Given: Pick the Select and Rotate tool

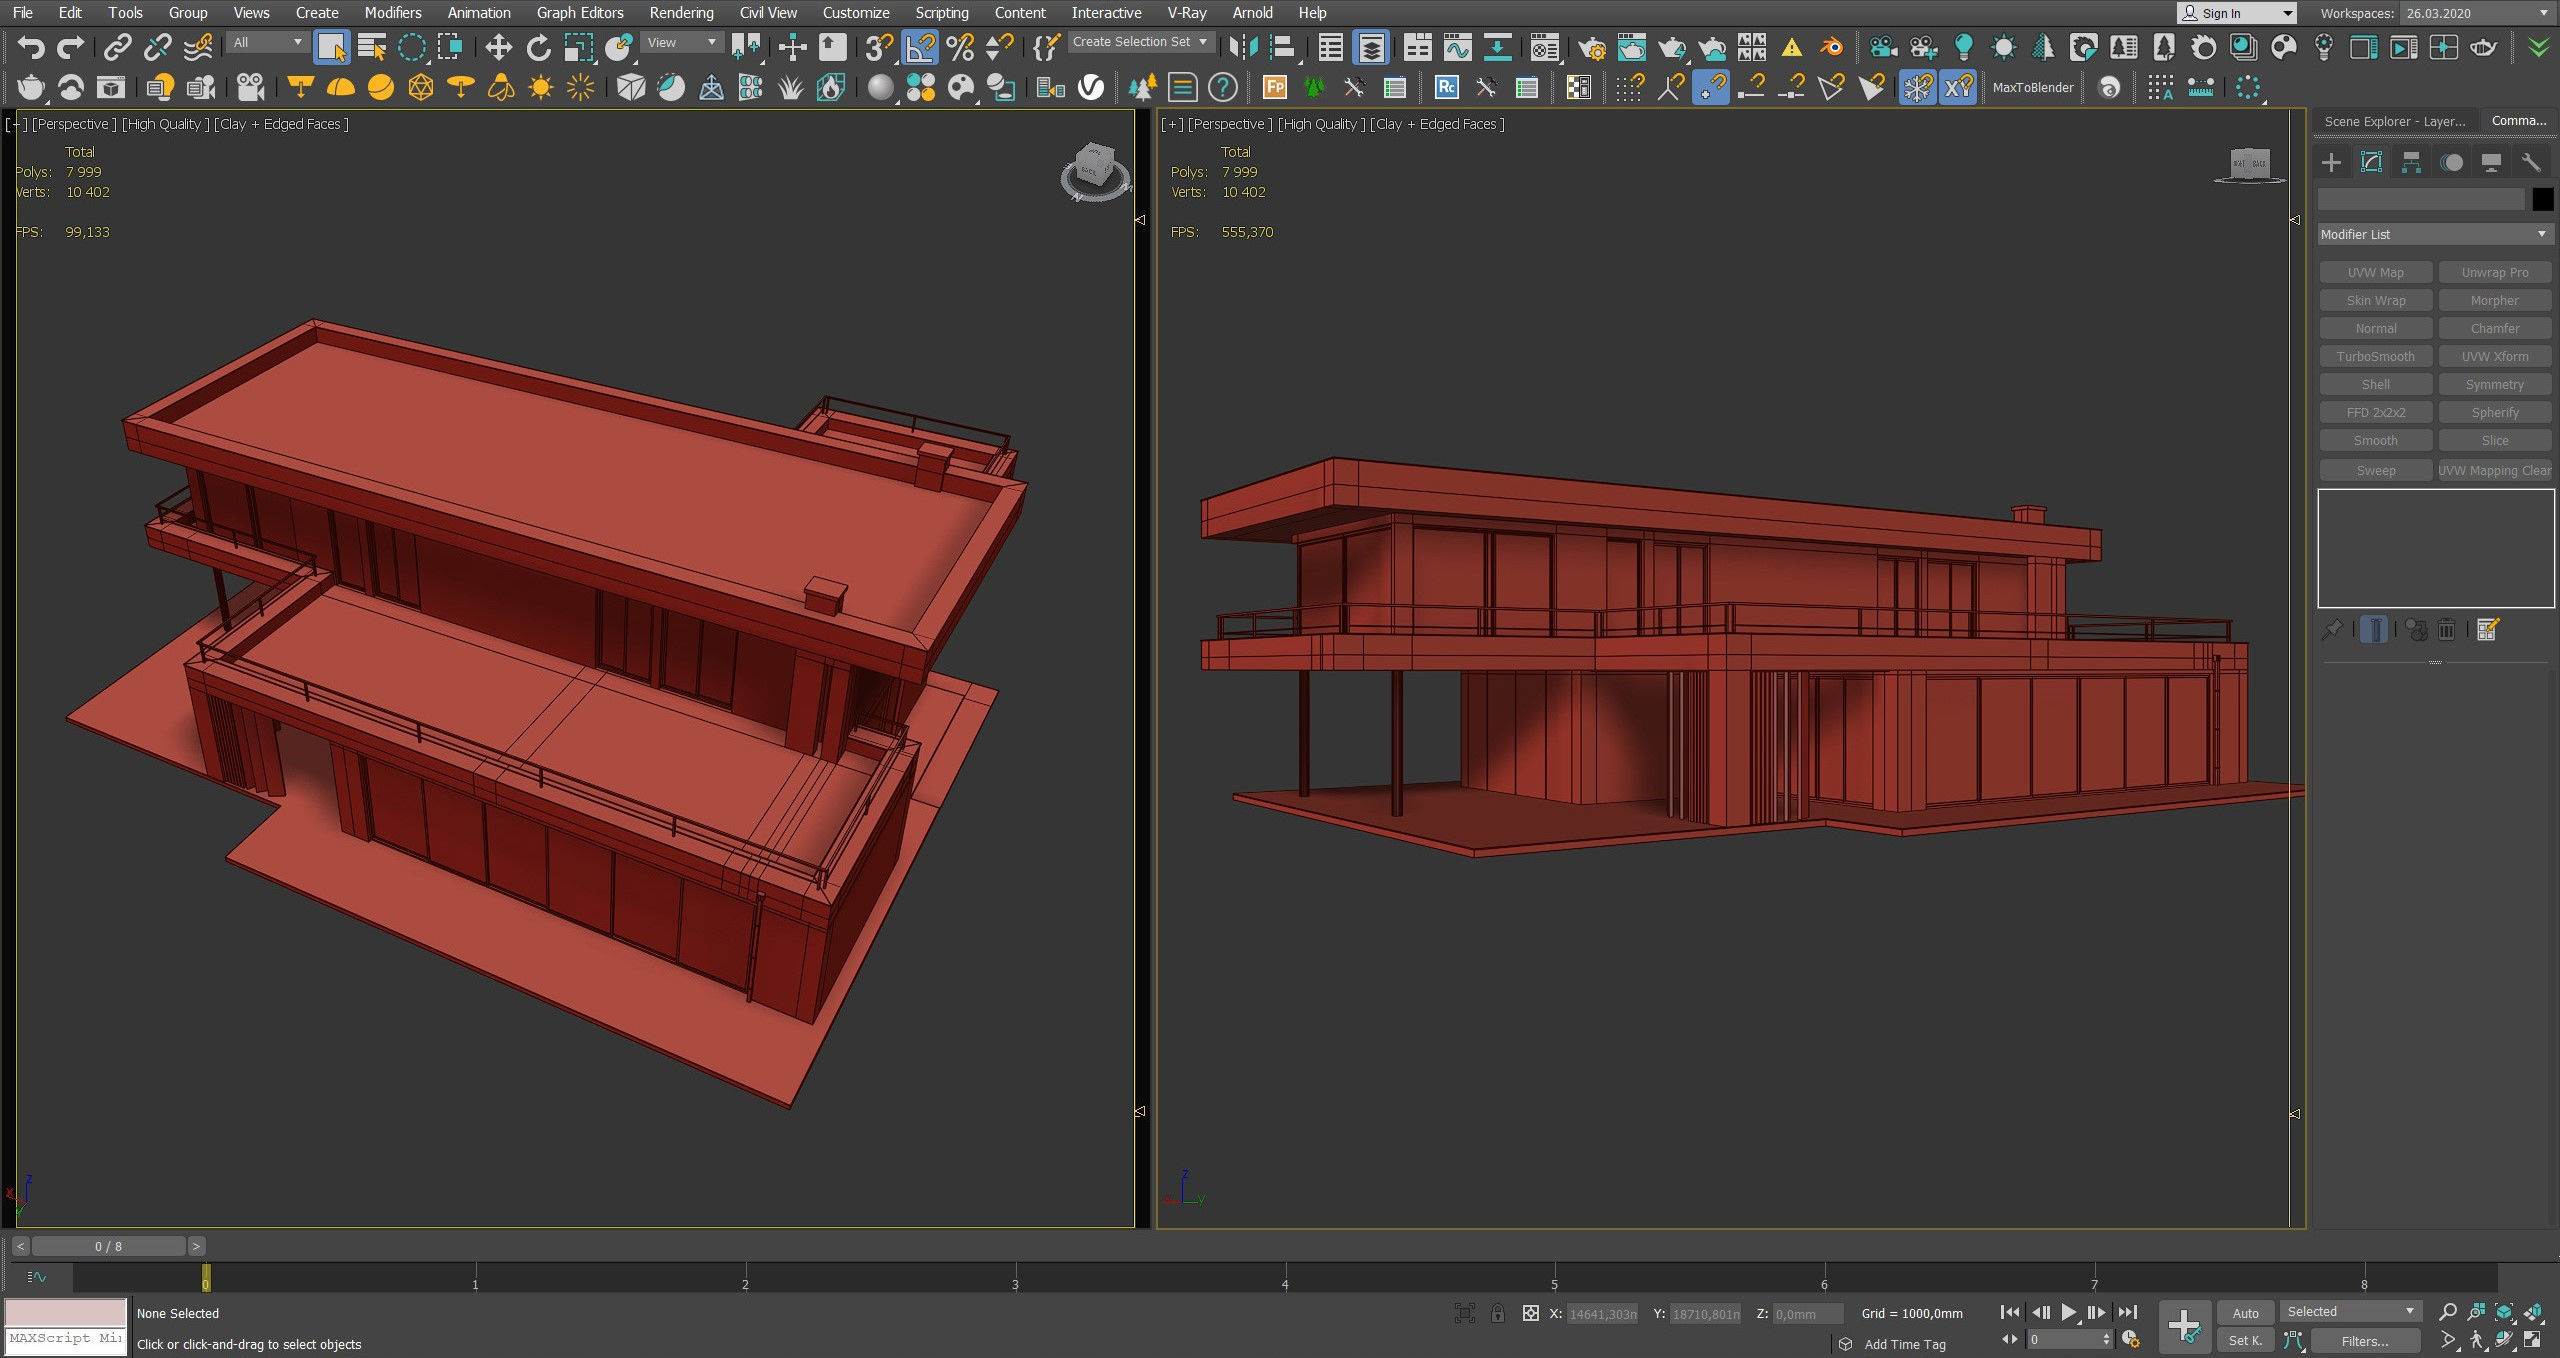Looking at the screenshot, I should [x=539, y=47].
